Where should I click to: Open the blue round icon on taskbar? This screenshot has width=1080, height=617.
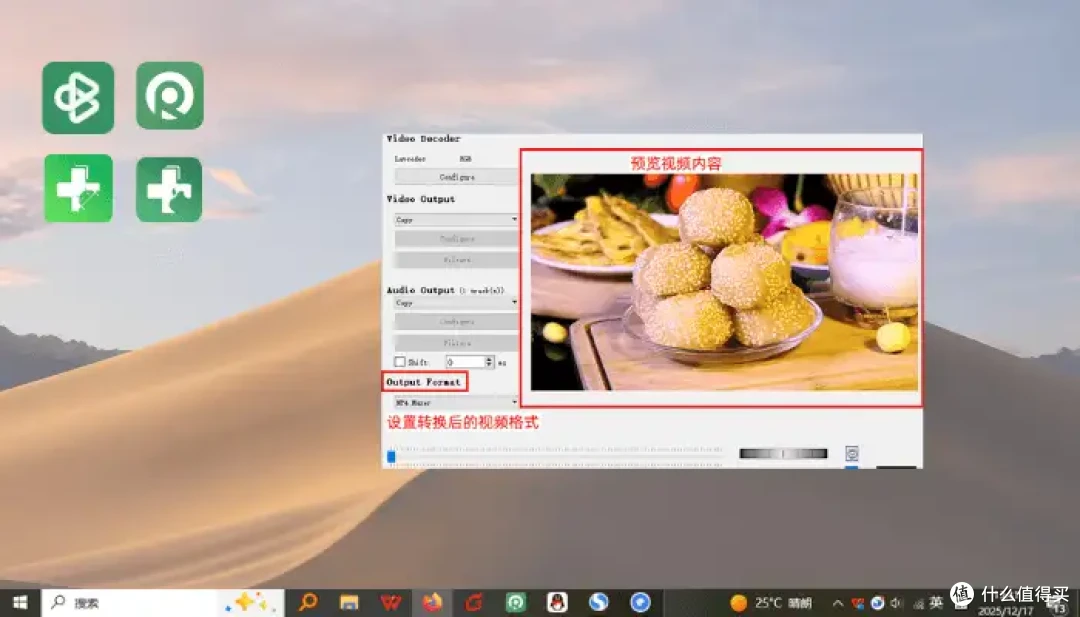pos(640,603)
